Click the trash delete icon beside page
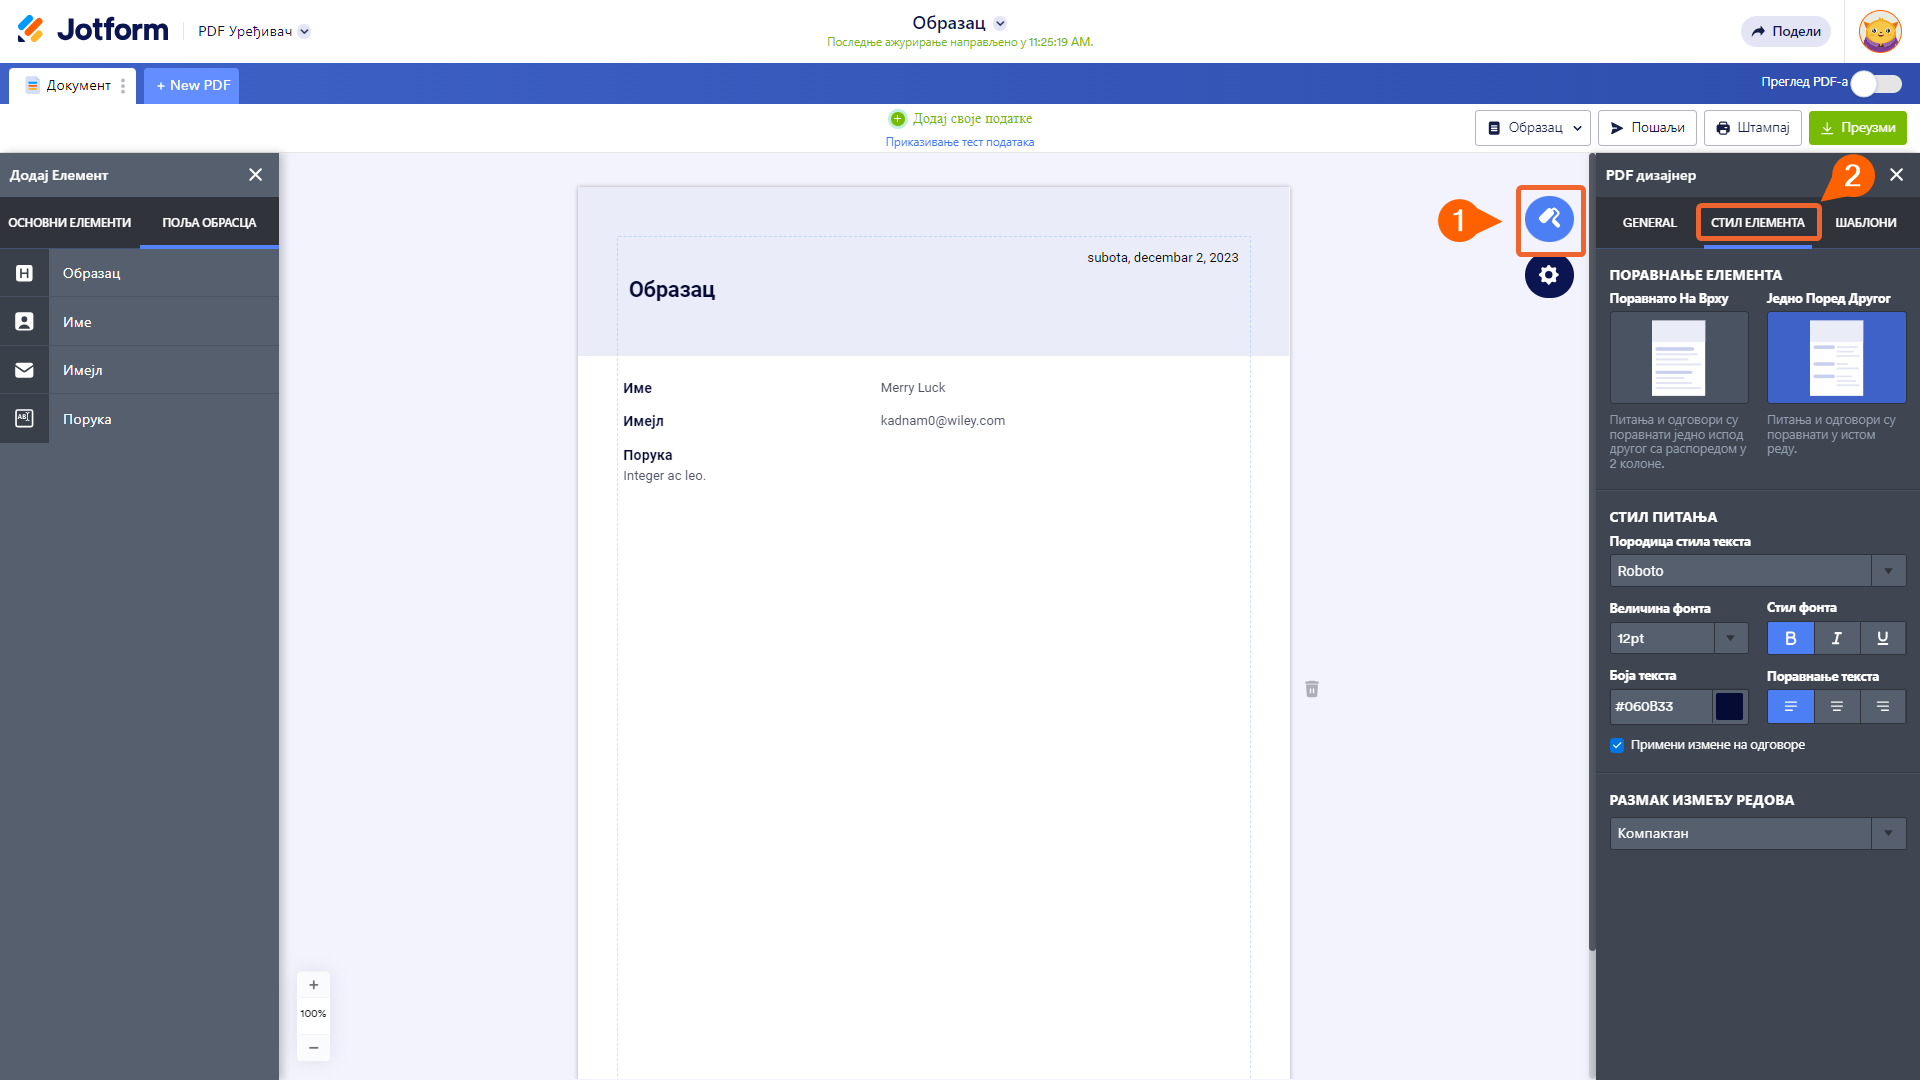This screenshot has width=1920, height=1080. [x=1311, y=689]
